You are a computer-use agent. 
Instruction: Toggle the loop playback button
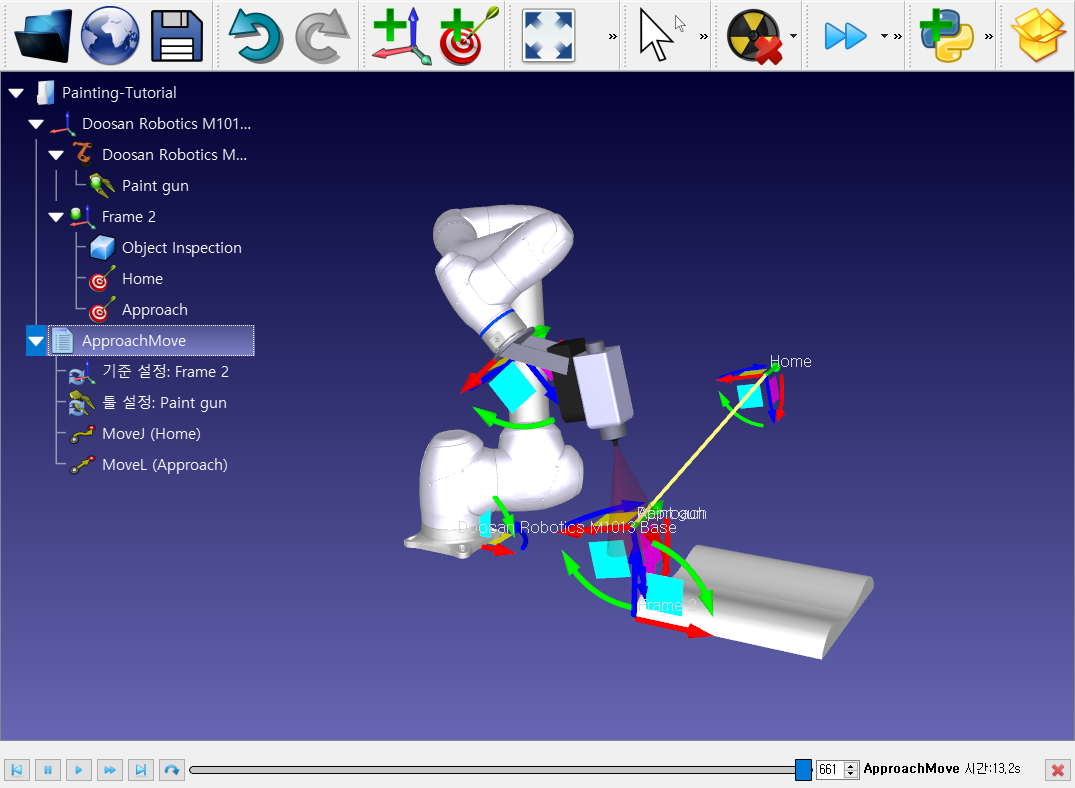click(172, 770)
